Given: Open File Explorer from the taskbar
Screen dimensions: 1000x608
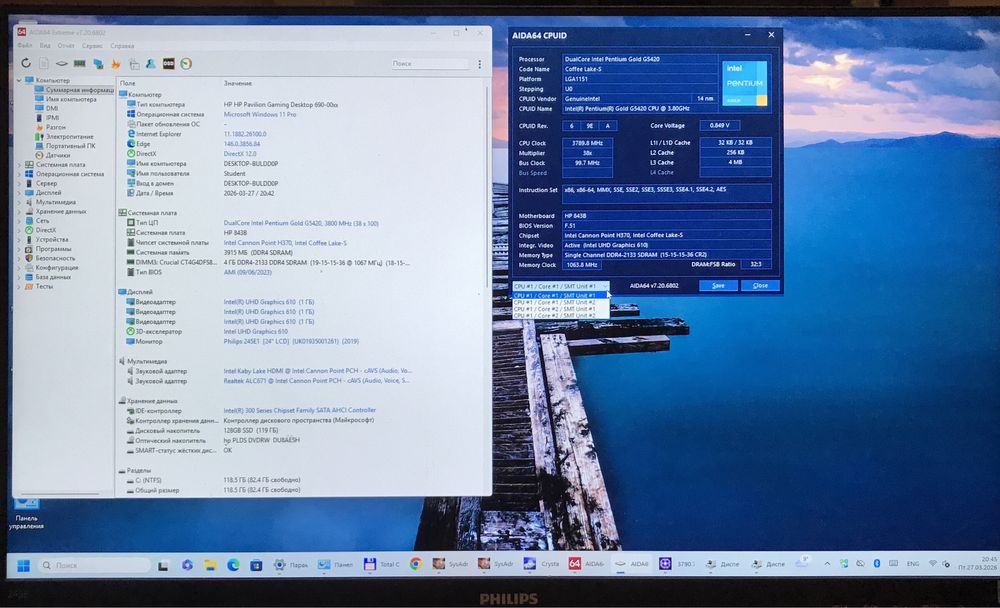Looking at the screenshot, I should point(210,565).
